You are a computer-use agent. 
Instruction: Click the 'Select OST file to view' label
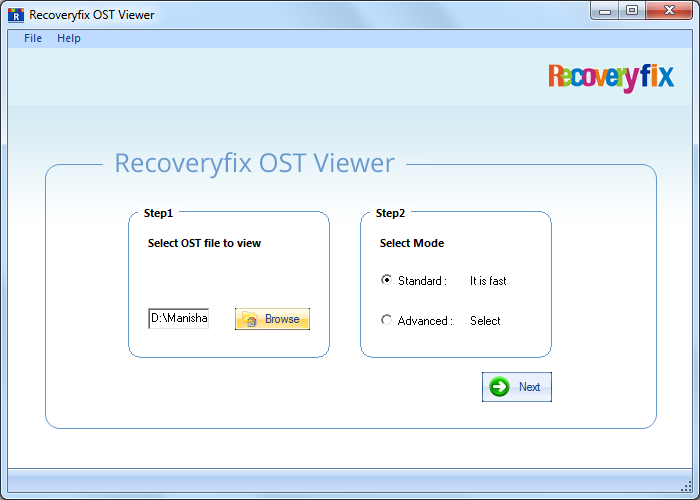[204, 243]
